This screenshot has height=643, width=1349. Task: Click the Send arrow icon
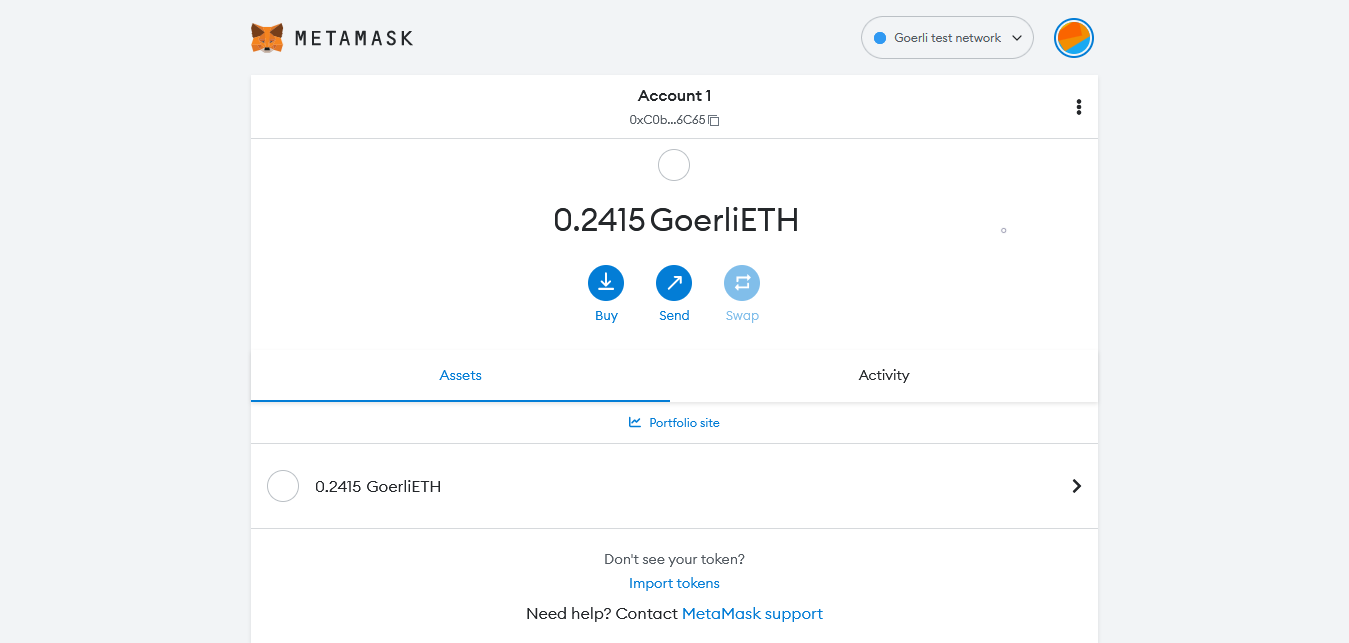tap(674, 283)
